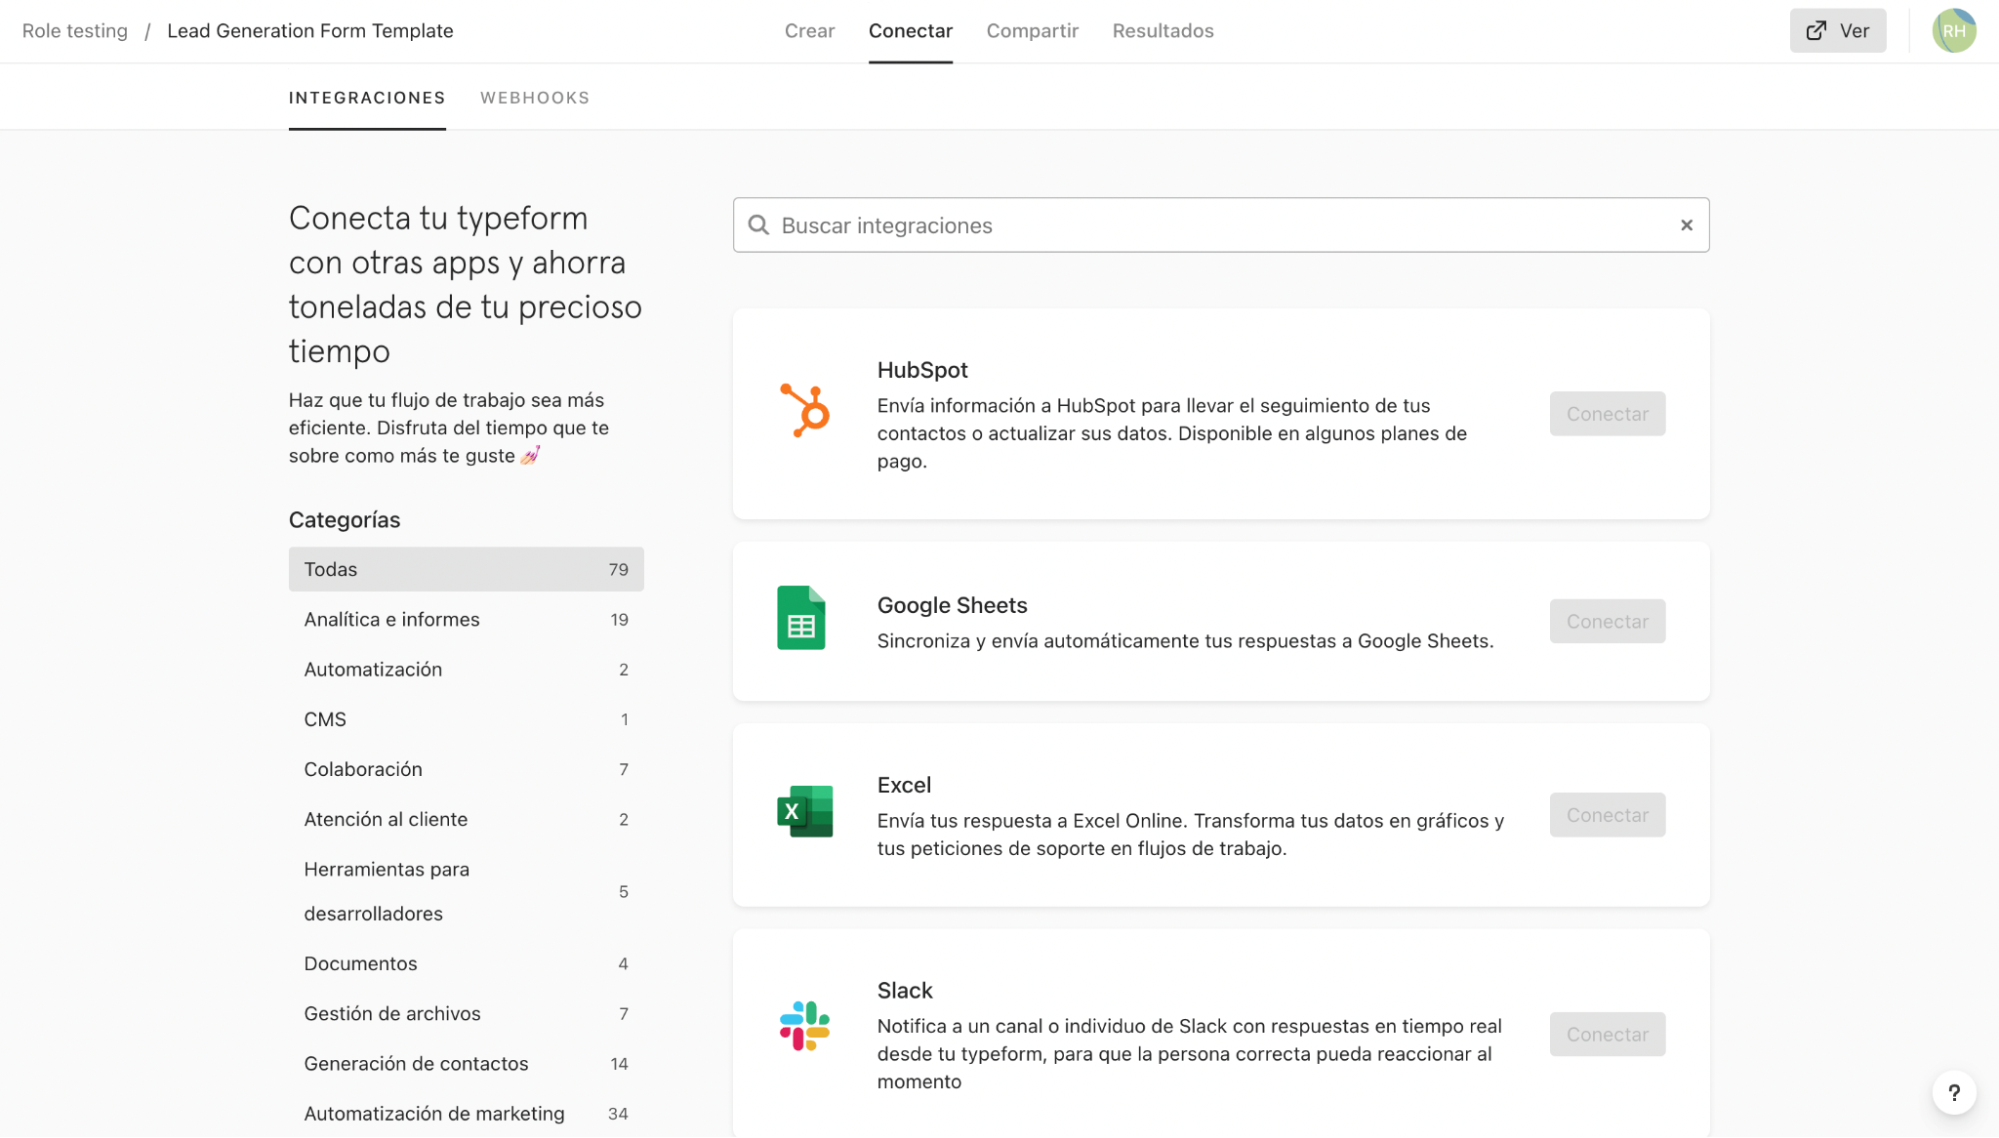Filter by Automatización de marketing category
1999x1138 pixels.
[x=466, y=1114]
